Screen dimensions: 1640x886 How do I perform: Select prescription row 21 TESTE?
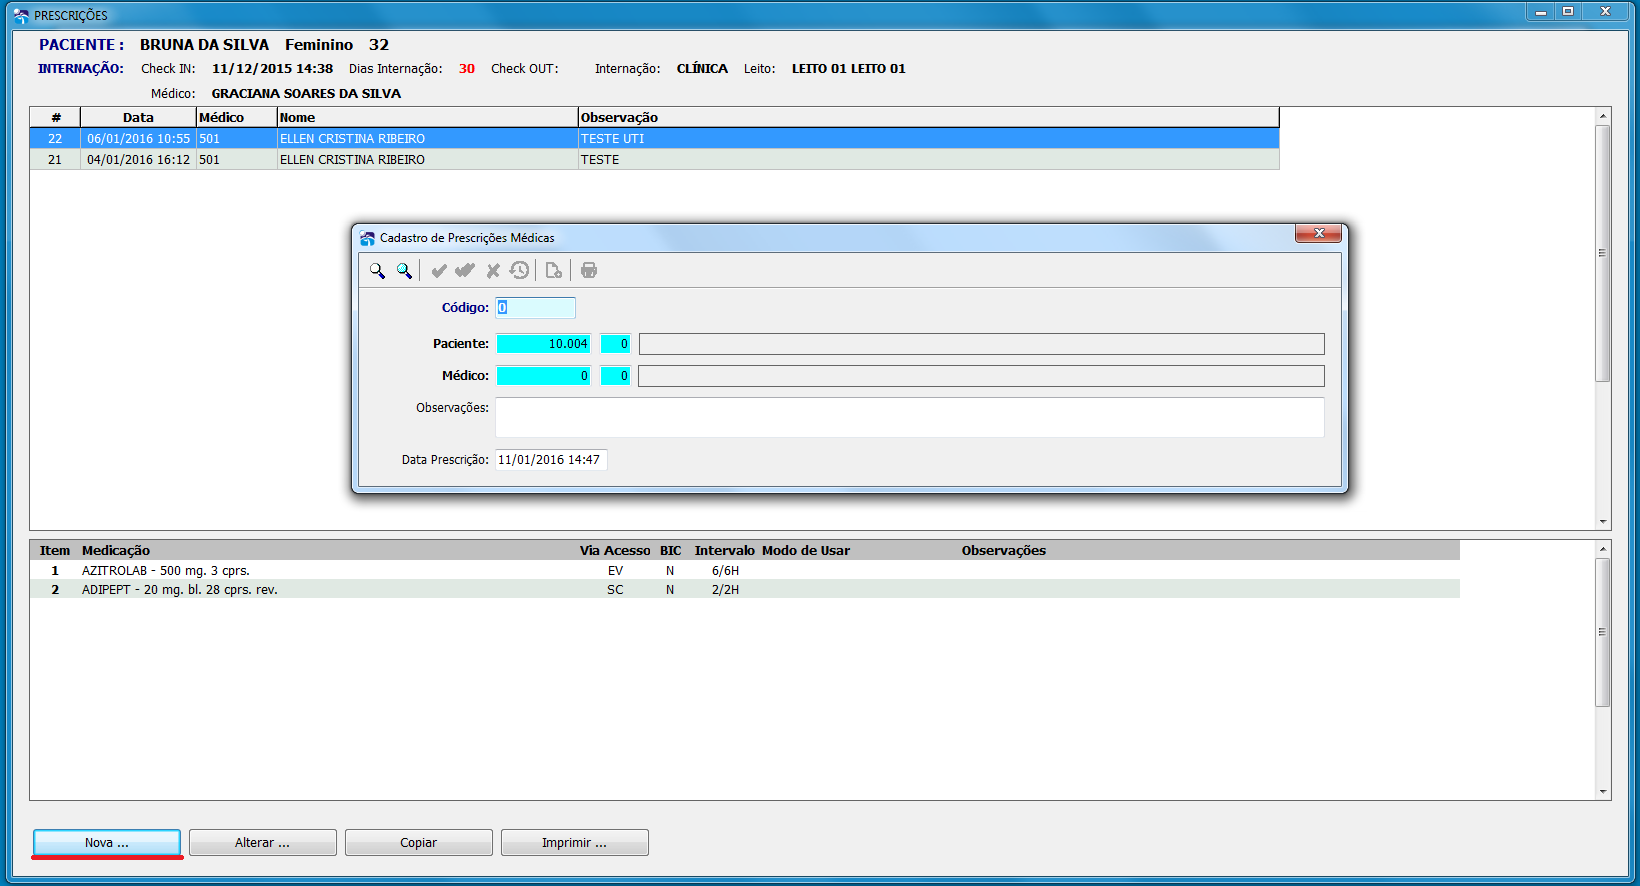click(x=654, y=160)
